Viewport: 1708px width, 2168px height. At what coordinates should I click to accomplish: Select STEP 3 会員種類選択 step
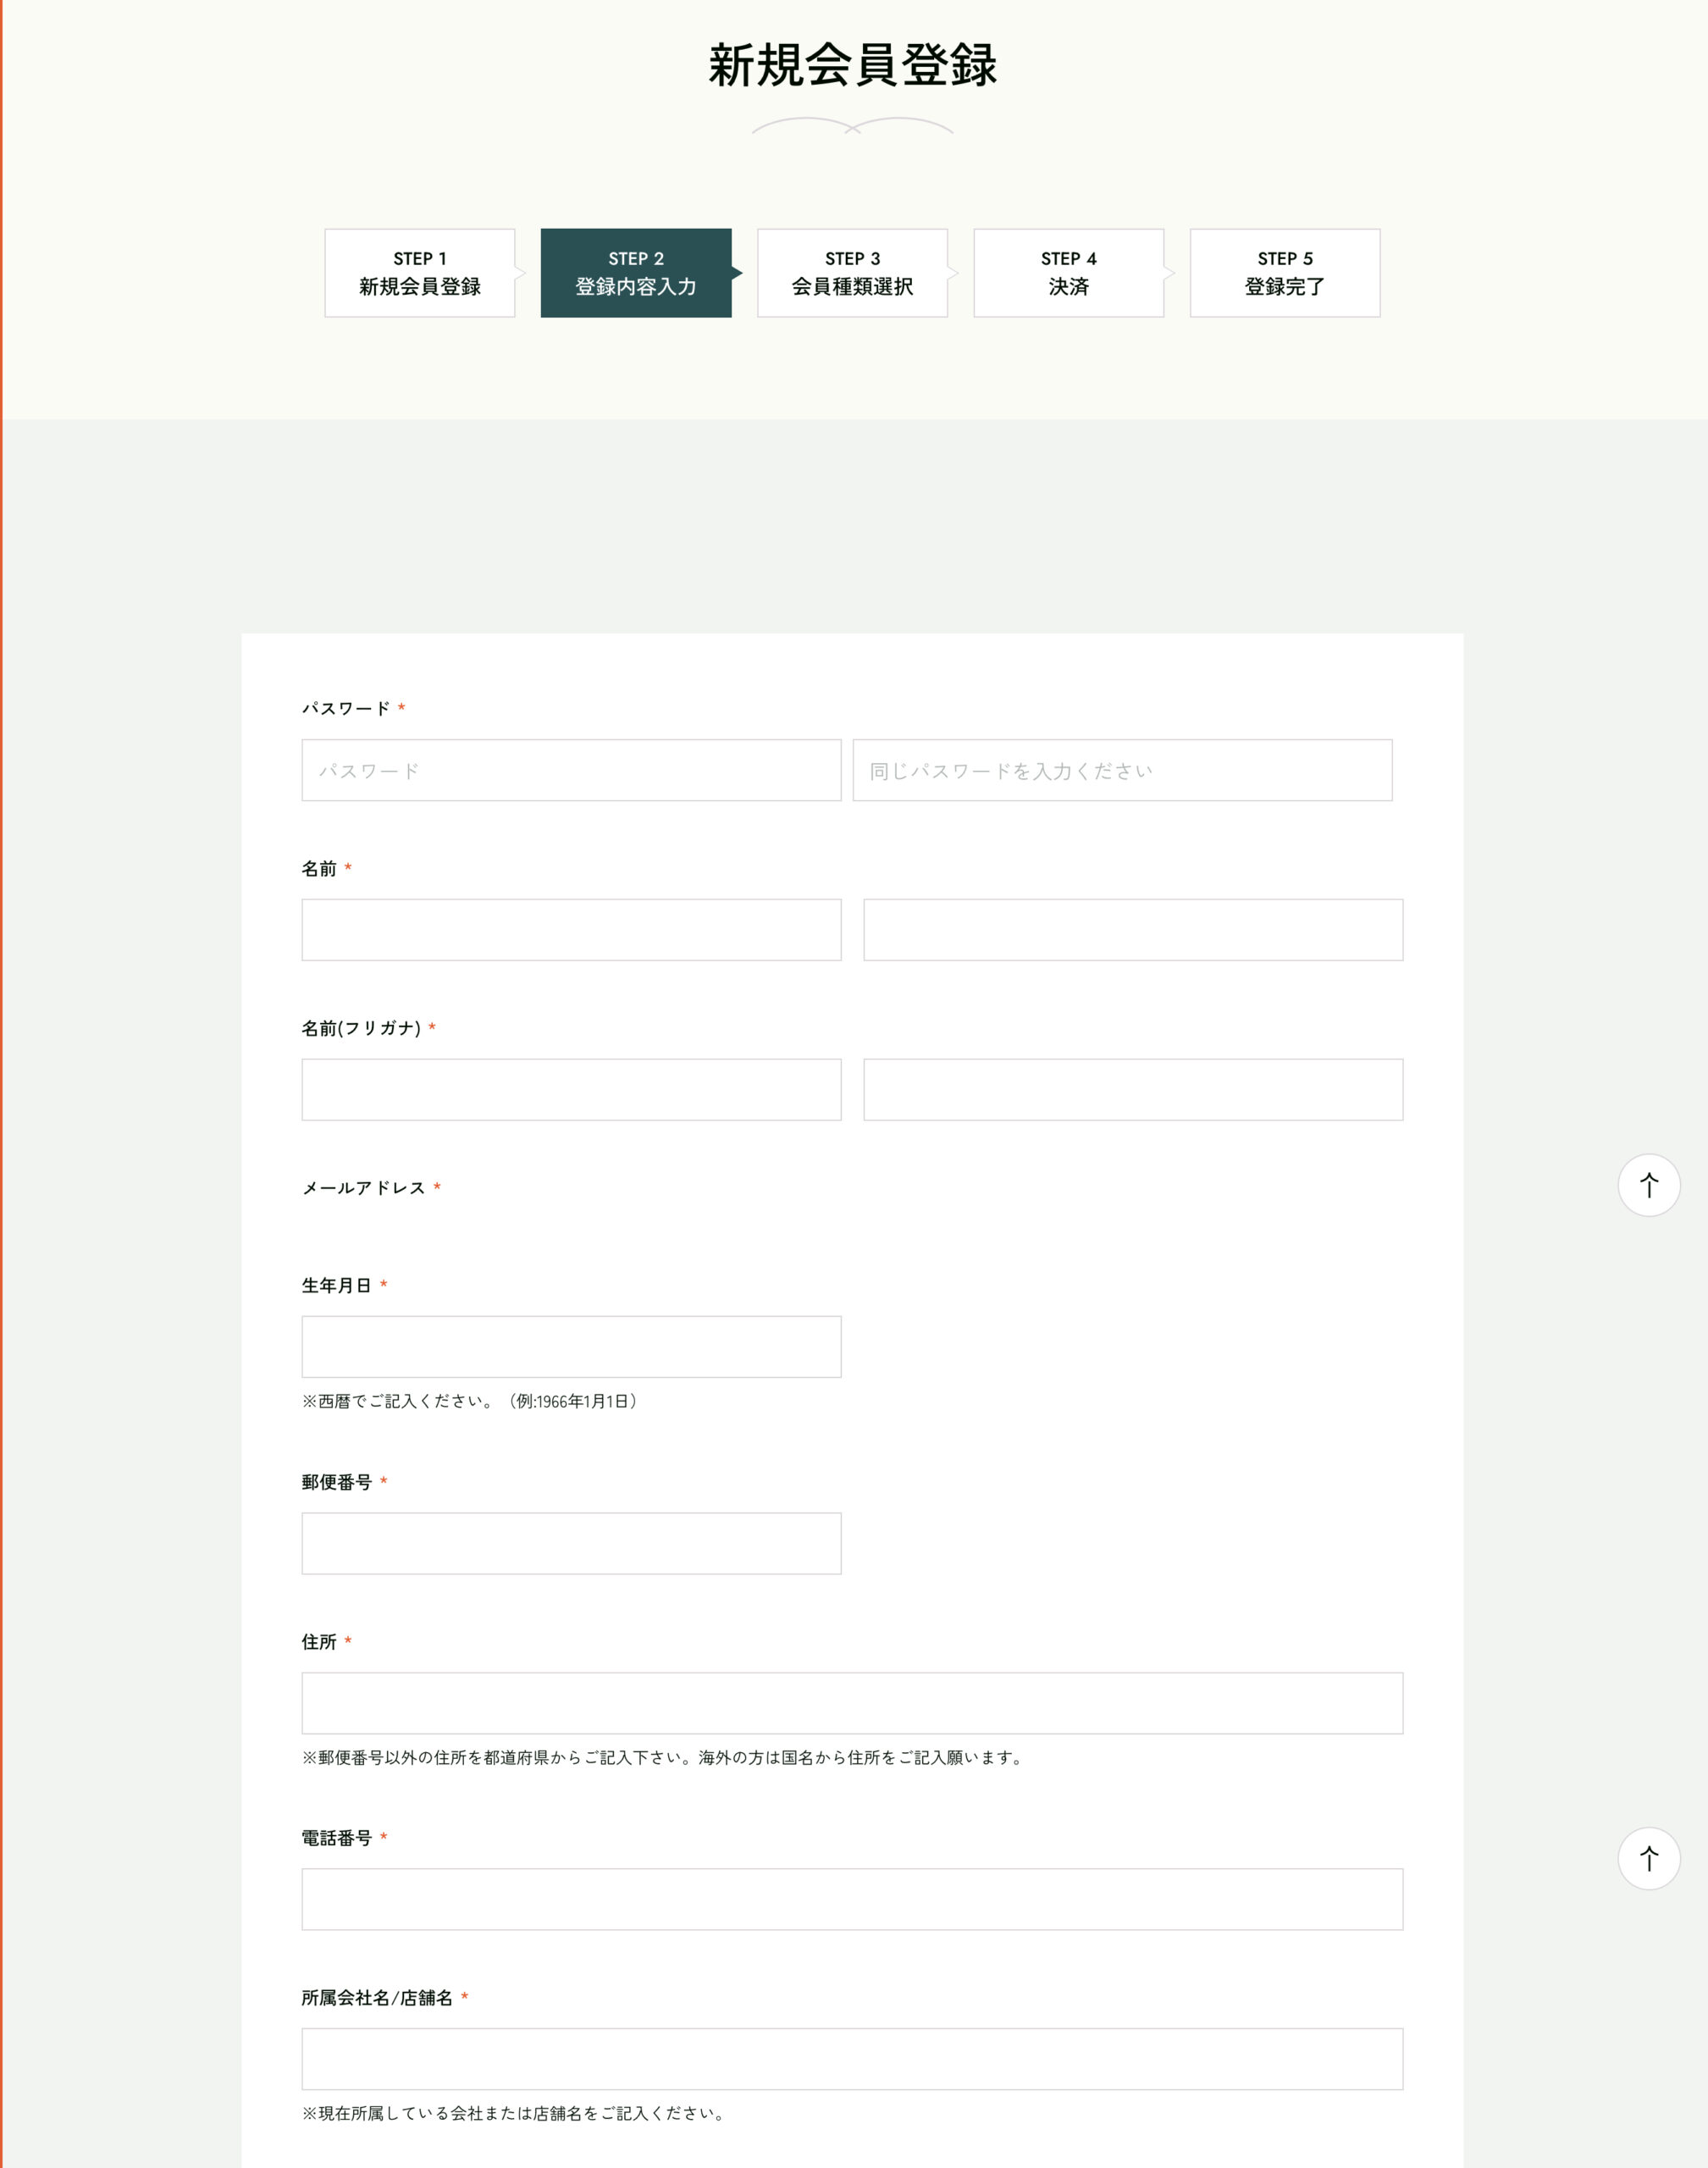click(852, 273)
